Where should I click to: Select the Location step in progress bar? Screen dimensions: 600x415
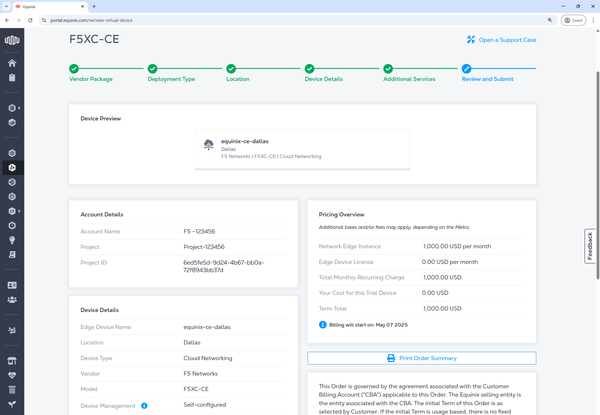[230, 69]
